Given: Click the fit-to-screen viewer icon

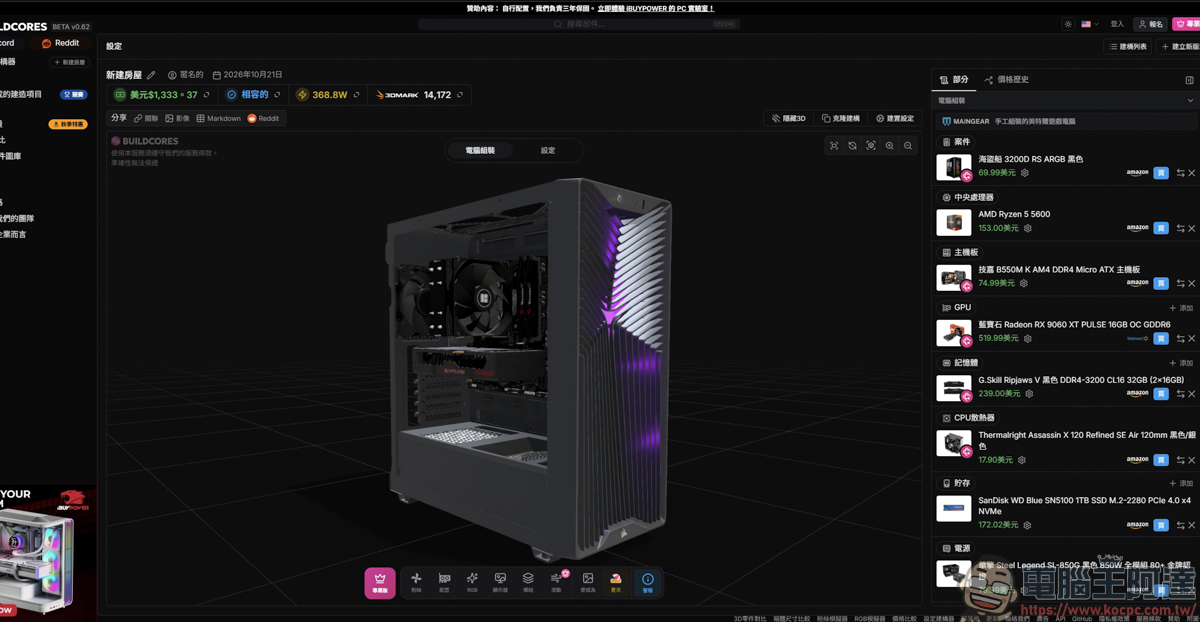Looking at the screenshot, I should 834,146.
